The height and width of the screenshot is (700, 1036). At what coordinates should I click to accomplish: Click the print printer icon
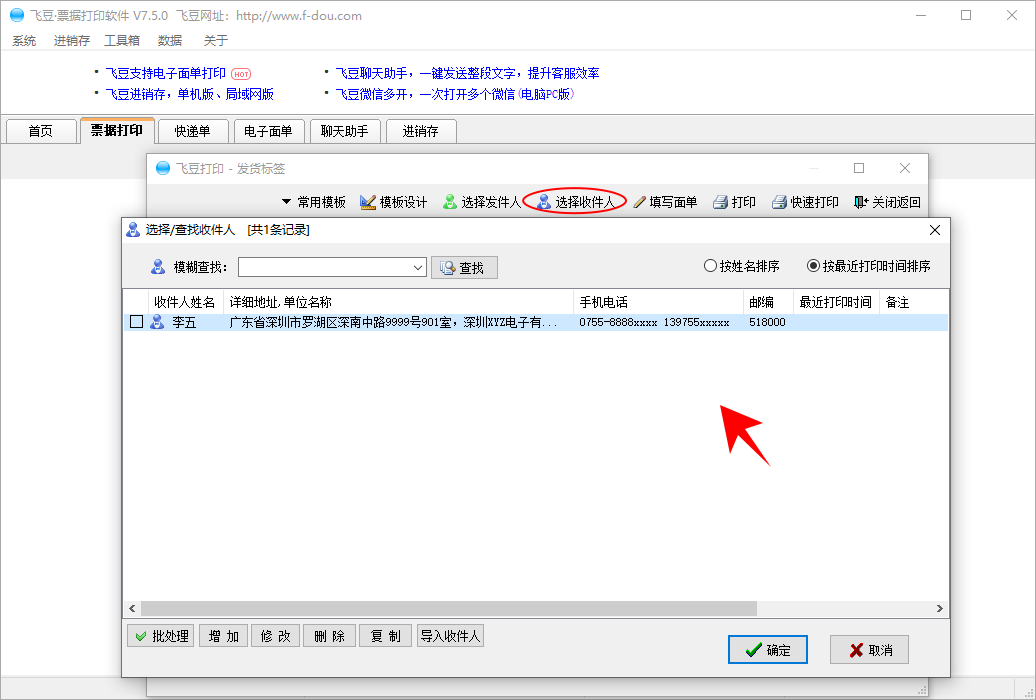tap(720, 202)
